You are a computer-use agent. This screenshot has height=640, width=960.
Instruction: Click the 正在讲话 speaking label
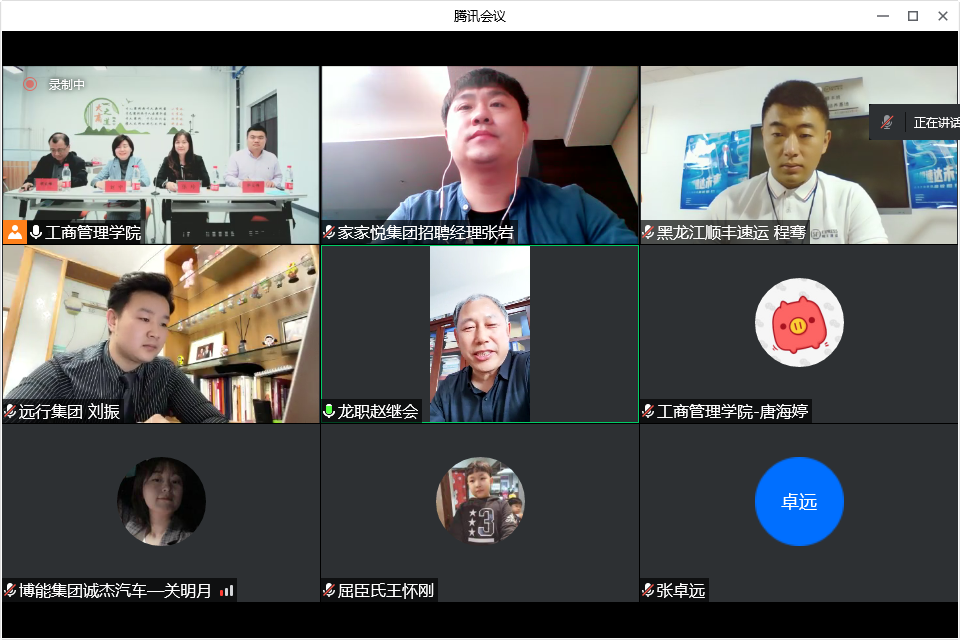pyautogui.click(x=935, y=122)
